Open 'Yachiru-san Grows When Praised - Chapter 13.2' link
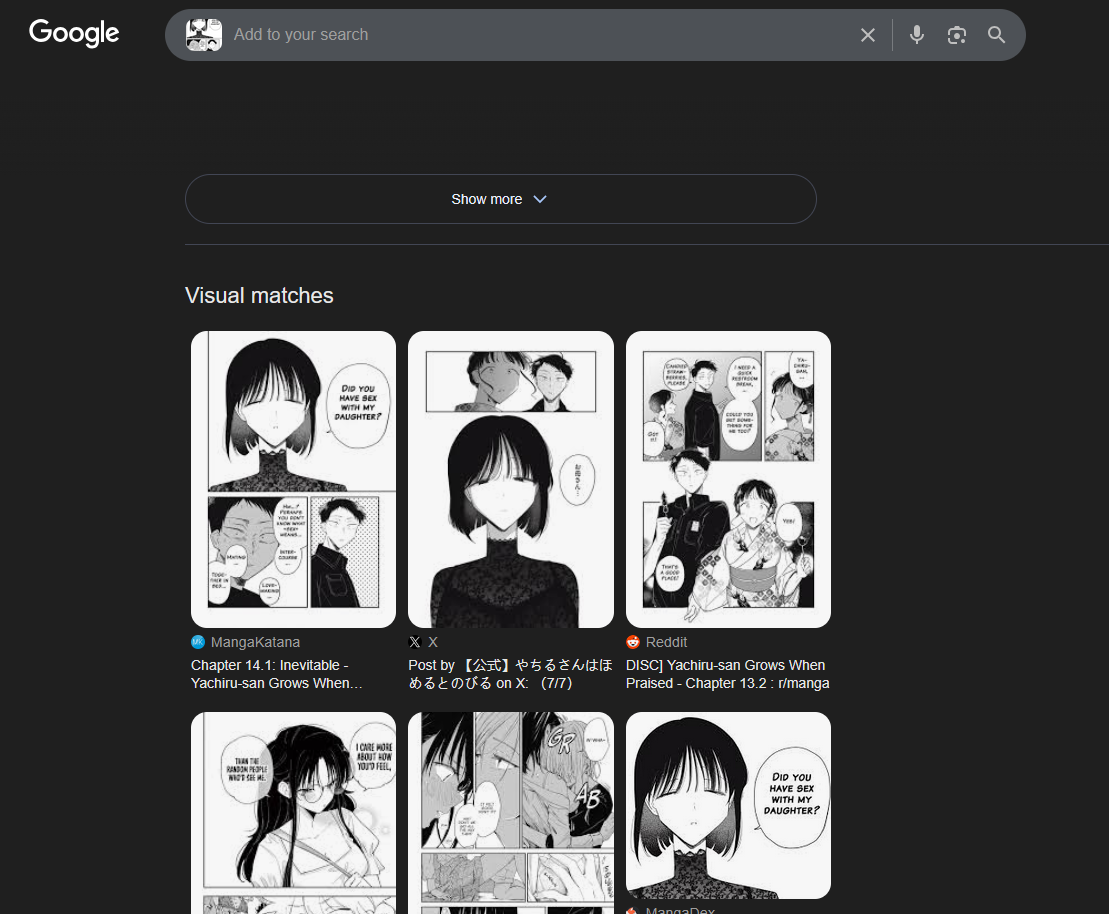Viewport: 1109px width, 914px height. [728, 674]
